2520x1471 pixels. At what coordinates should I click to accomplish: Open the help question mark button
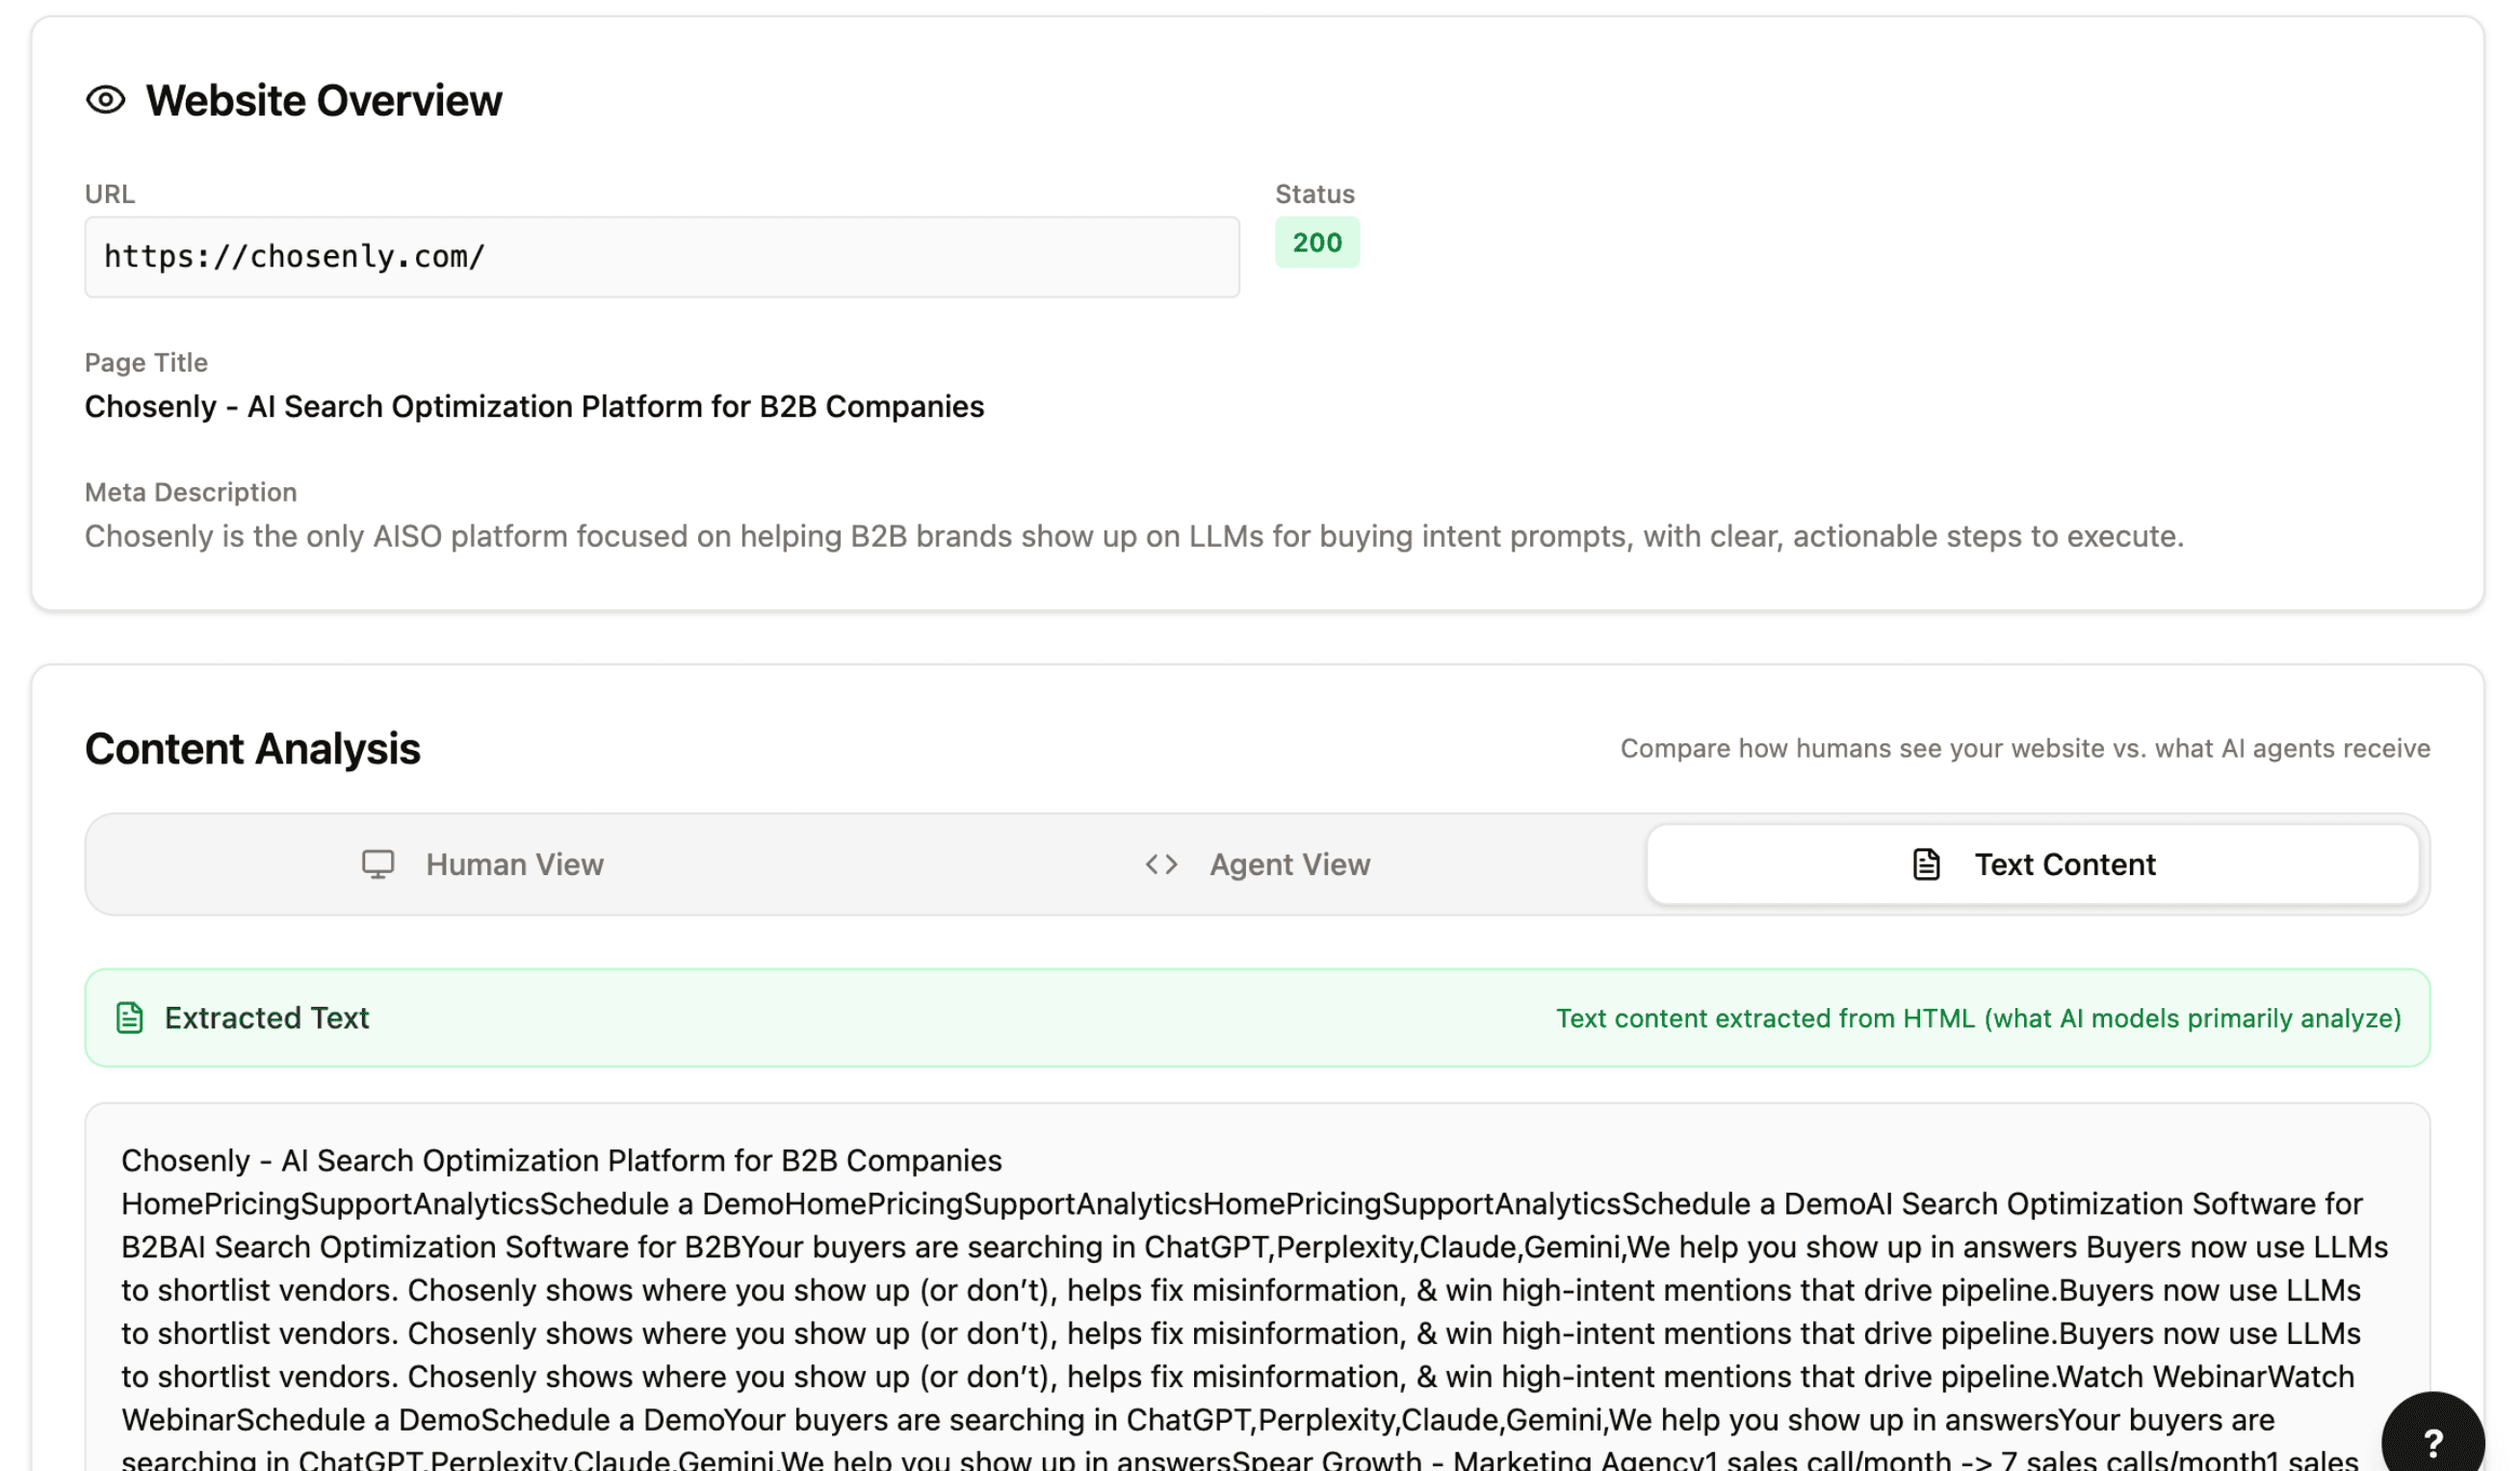click(2433, 1441)
